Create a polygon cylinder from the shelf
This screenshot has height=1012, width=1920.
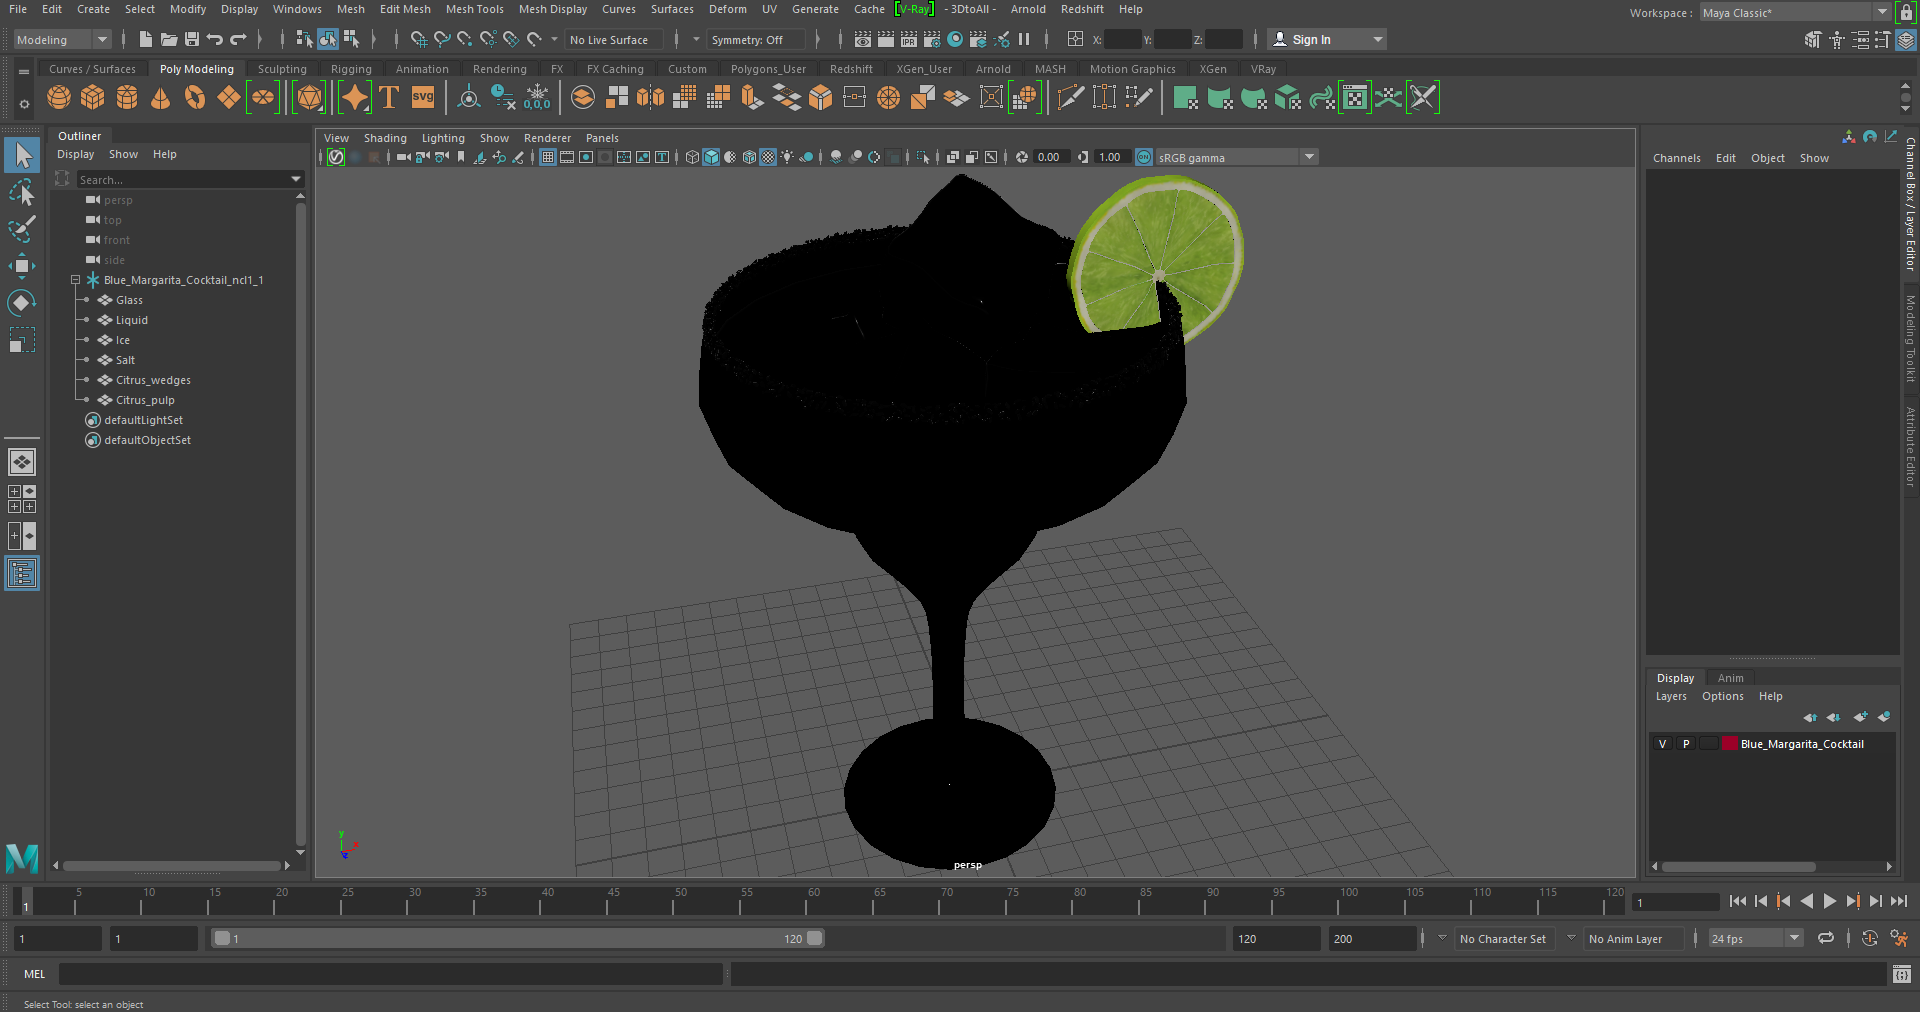pos(127,98)
